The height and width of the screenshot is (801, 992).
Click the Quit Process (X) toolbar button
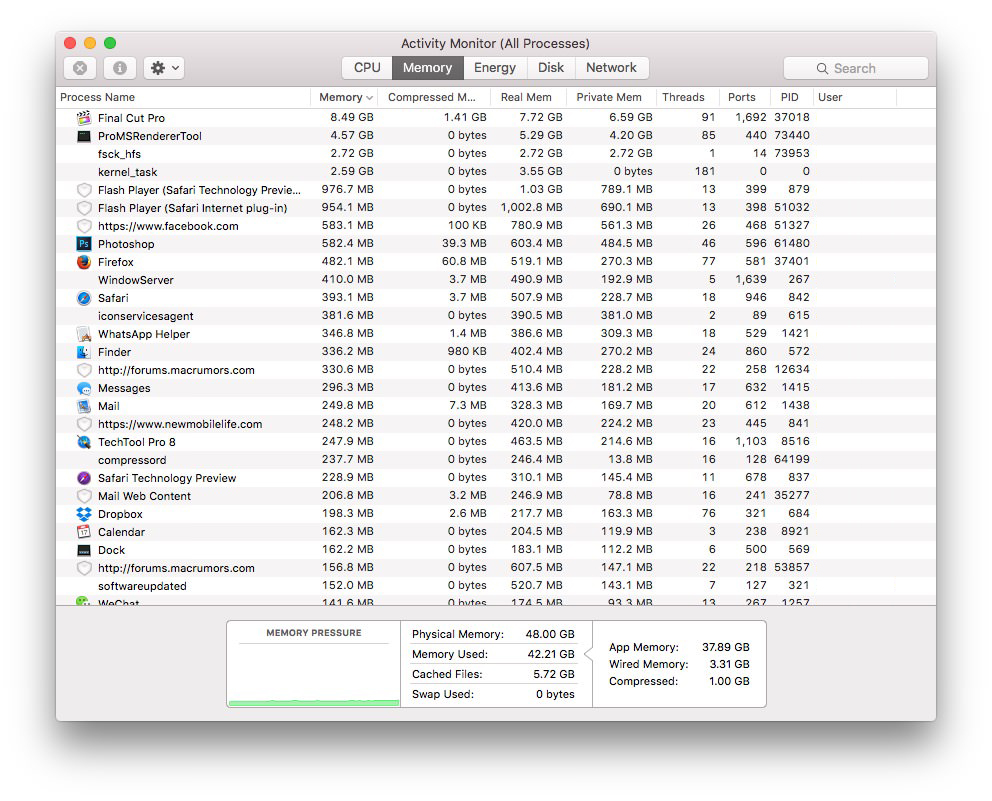coord(80,68)
